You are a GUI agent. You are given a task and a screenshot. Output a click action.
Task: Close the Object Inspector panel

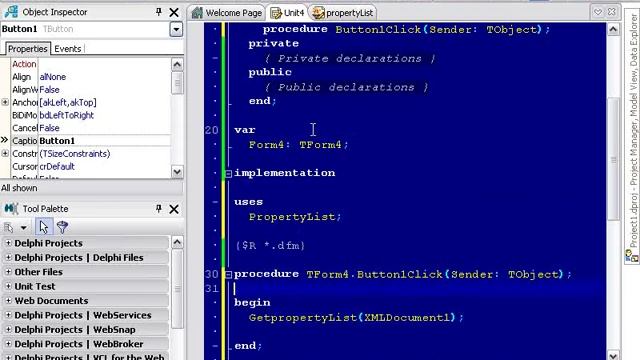click(174, 12)
